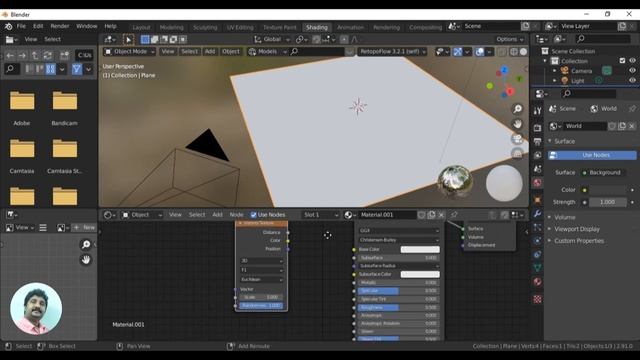The width and height of the screenshot is (640, 360).
Task: Open Output properties tab icon
Action: [x=538, y=142]
